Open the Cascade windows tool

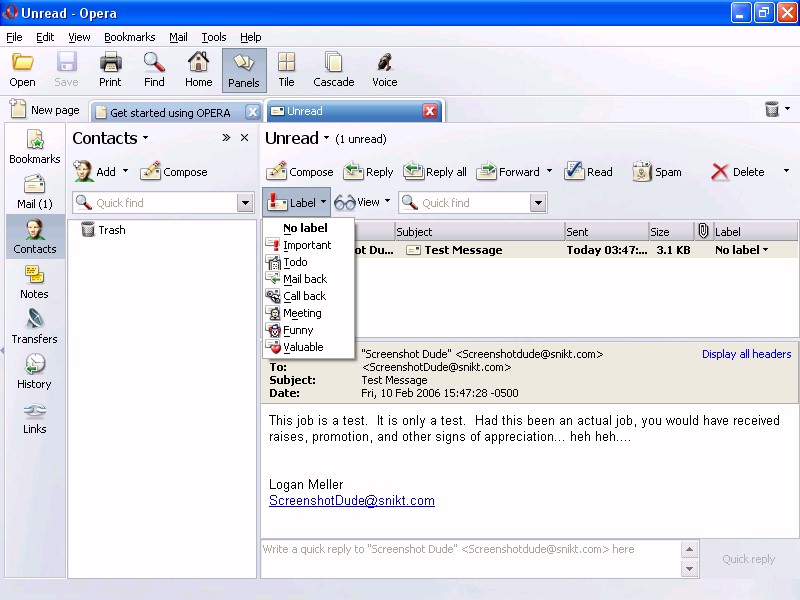pos(333,70)
